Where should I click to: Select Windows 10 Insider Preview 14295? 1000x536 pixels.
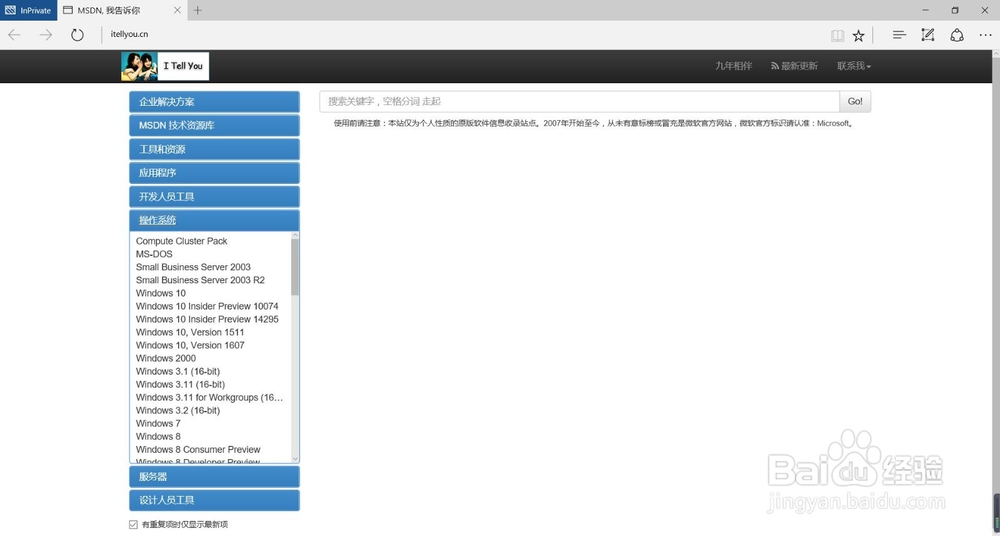click(207, 319)
